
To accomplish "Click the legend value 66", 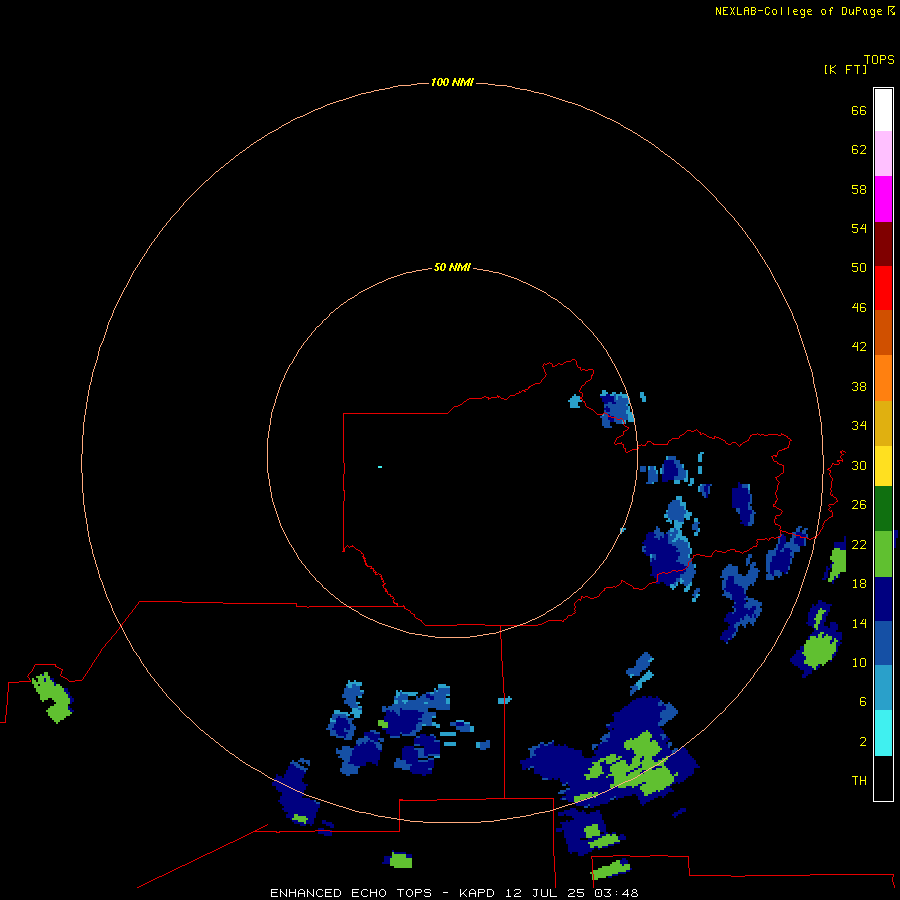I will click(859, 110).
